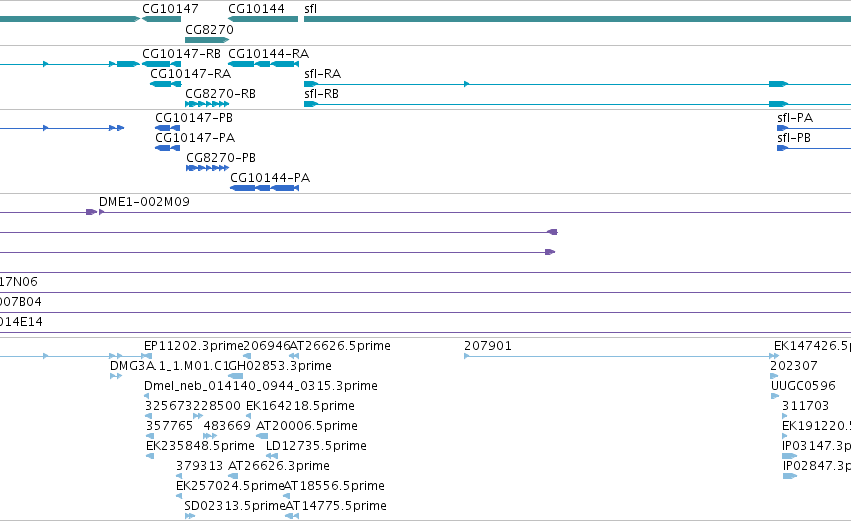Select EST EK164218.5prime
This screenshot has height=521, width=851.
[x=300, y=406]
